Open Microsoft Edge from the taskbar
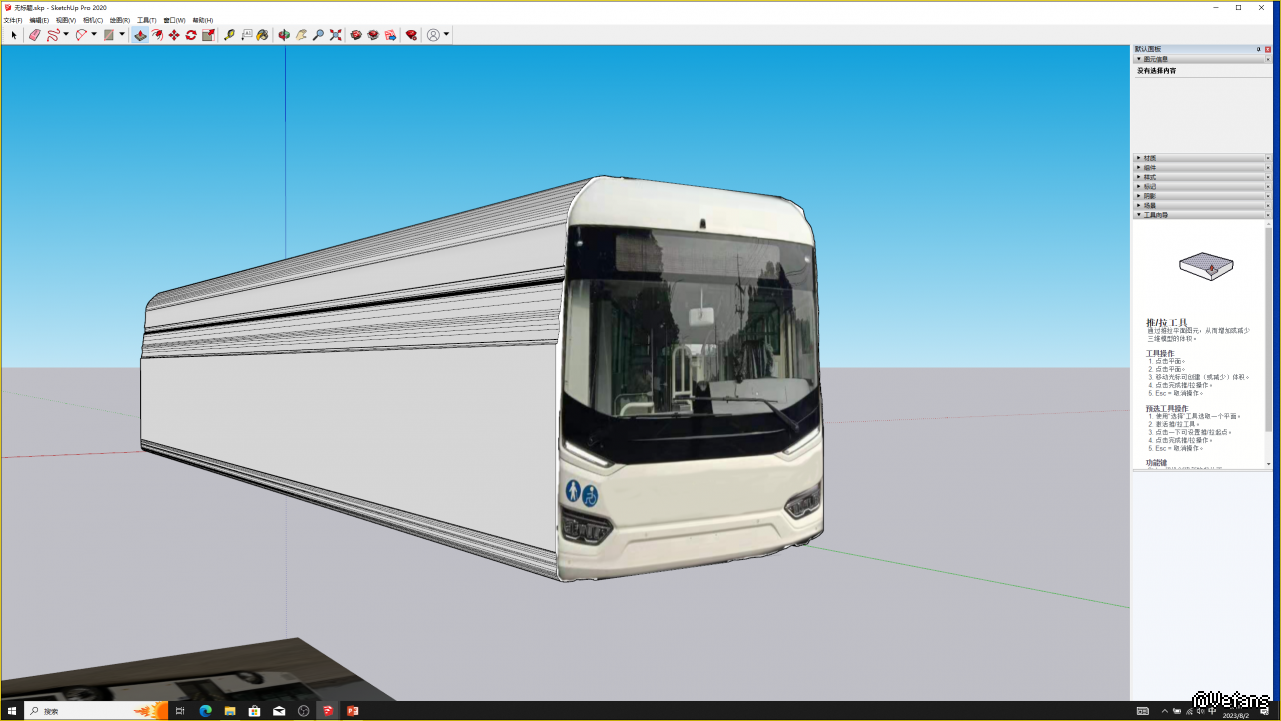Viewport: 1281px width, 721px height. [x=206, y=711]
